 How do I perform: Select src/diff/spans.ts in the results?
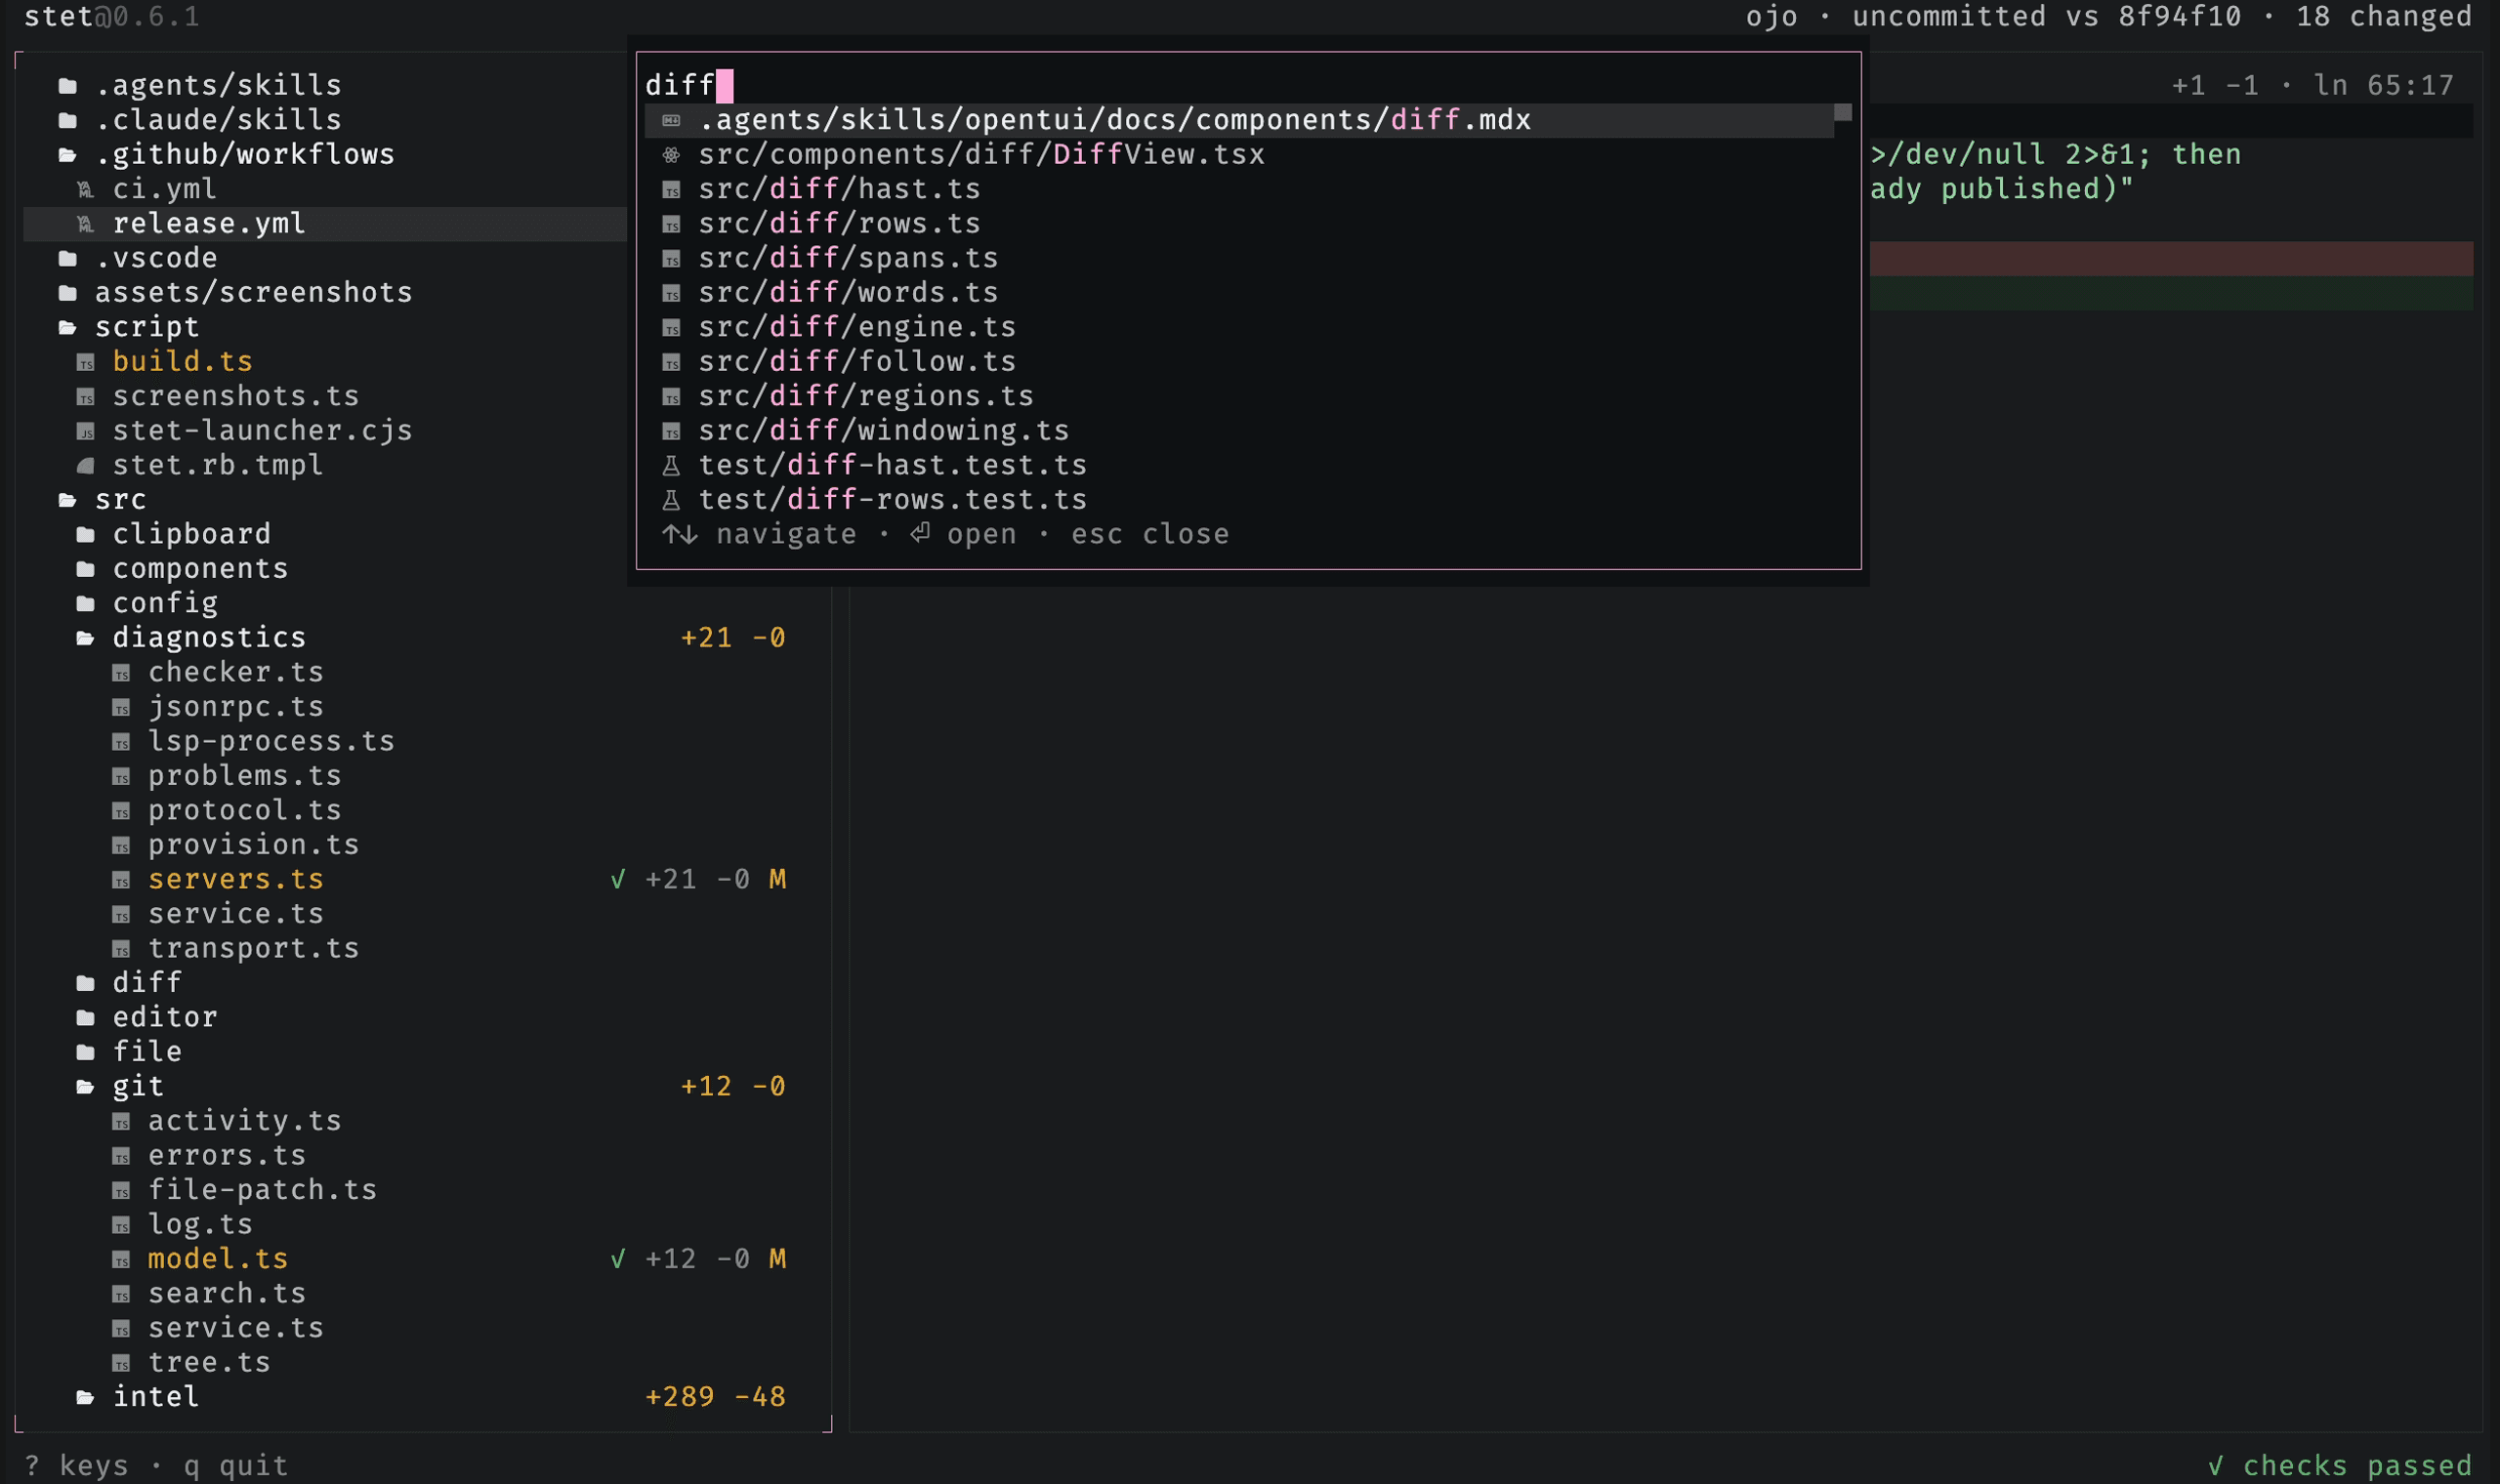point(1239,258)
